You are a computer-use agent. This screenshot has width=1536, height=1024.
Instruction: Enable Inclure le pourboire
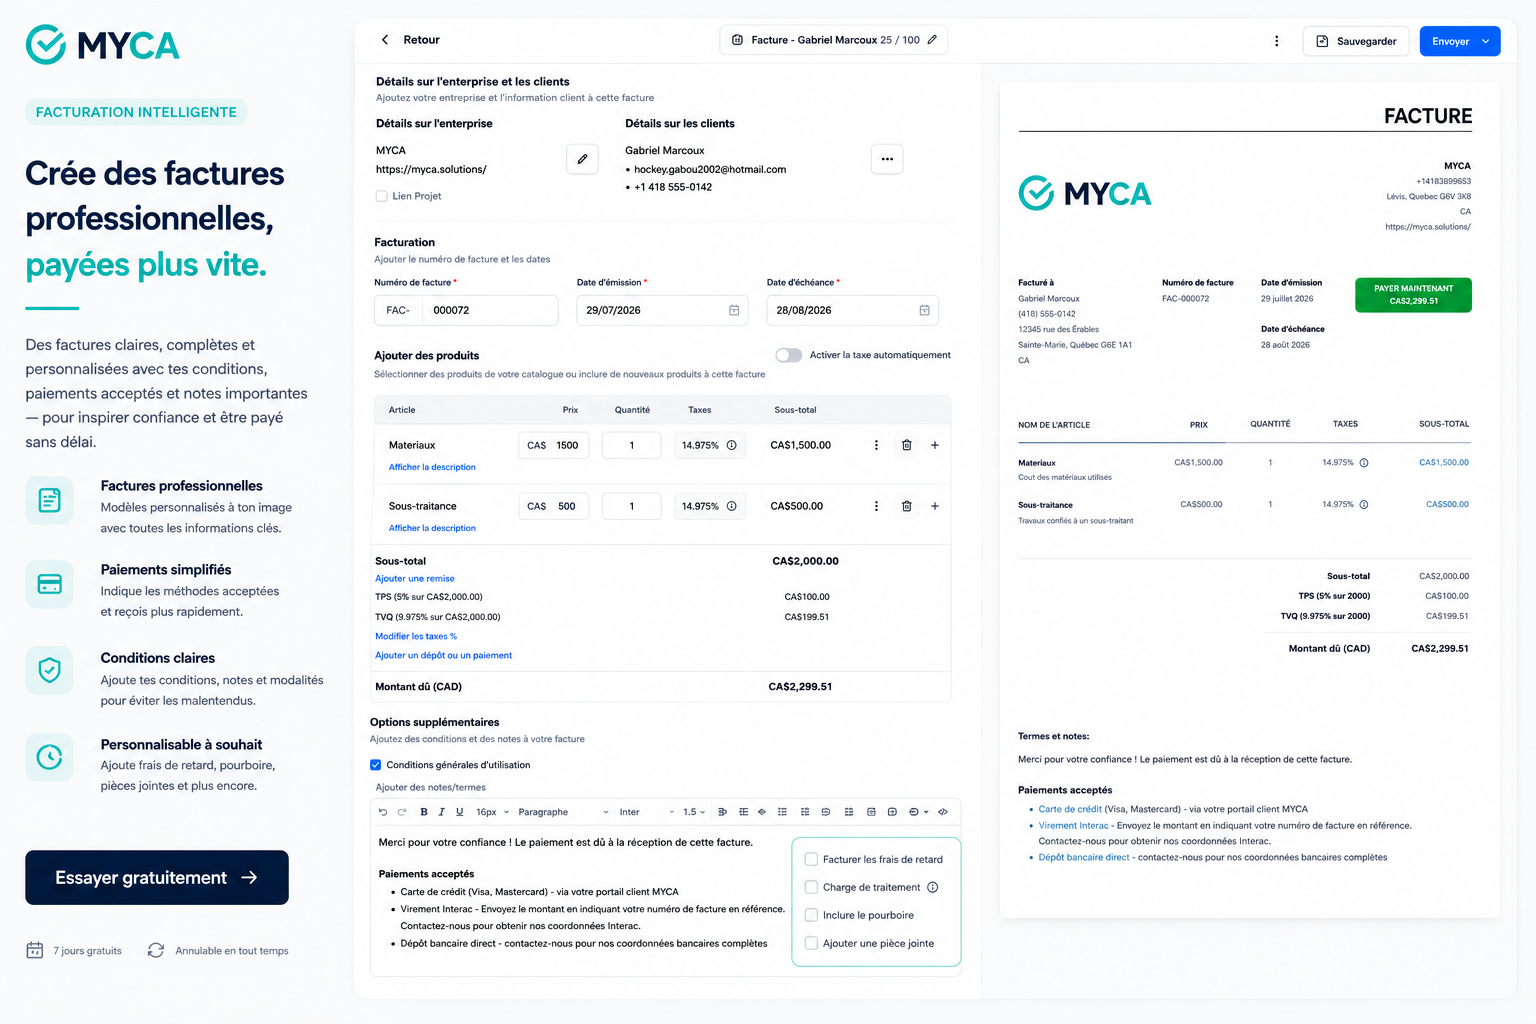click(x=812, y=915)
